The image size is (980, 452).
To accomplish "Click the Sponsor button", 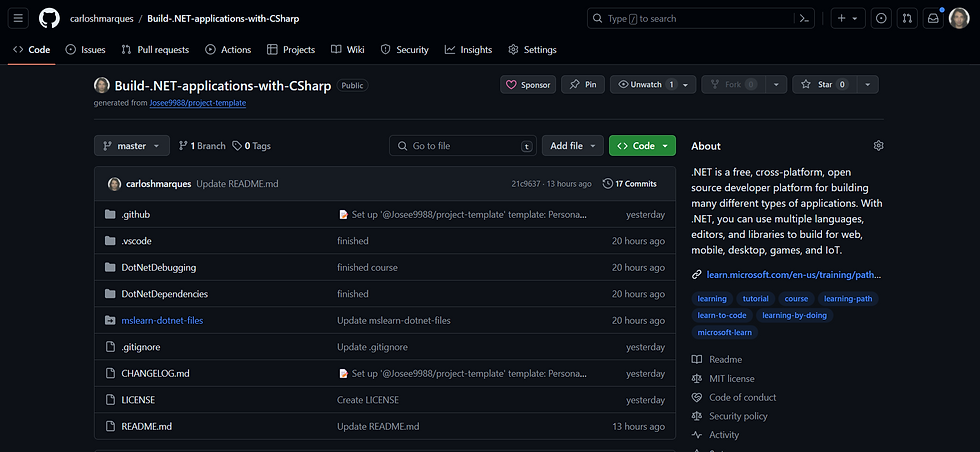I will pyautogui.click(x=528, y=84).
